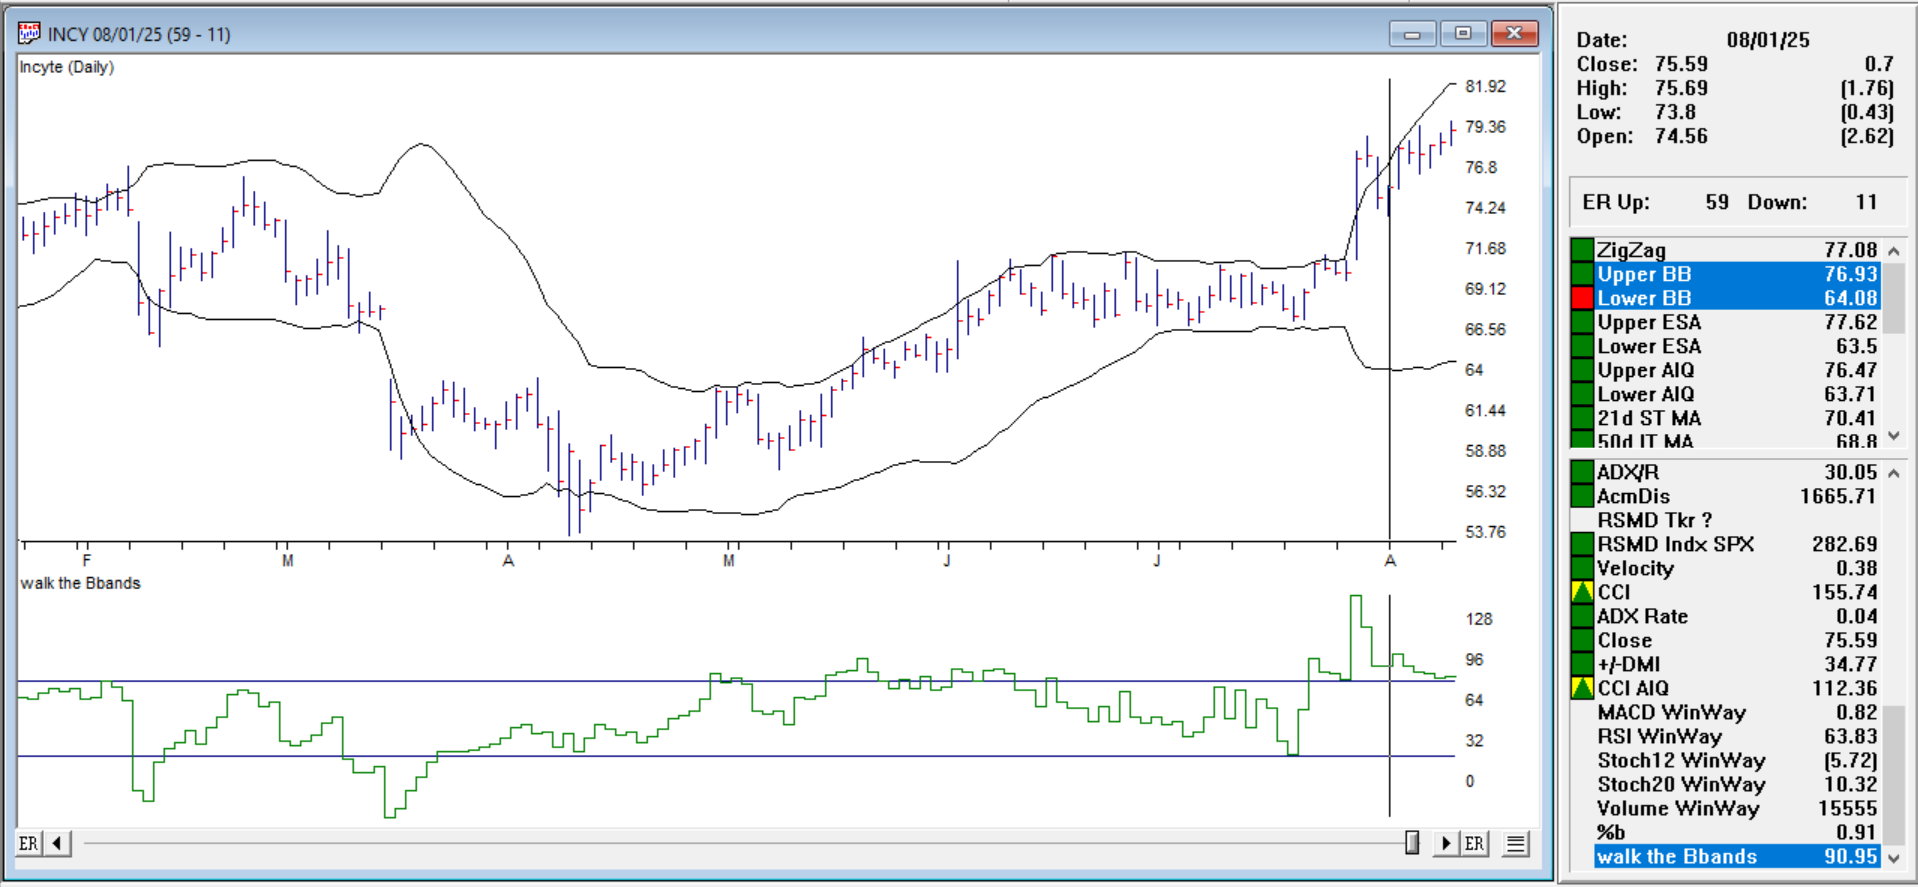This screenshot has width=1918, height=887.
Task: Click AcmDis green indicator box
Action: coord(1582,496)
